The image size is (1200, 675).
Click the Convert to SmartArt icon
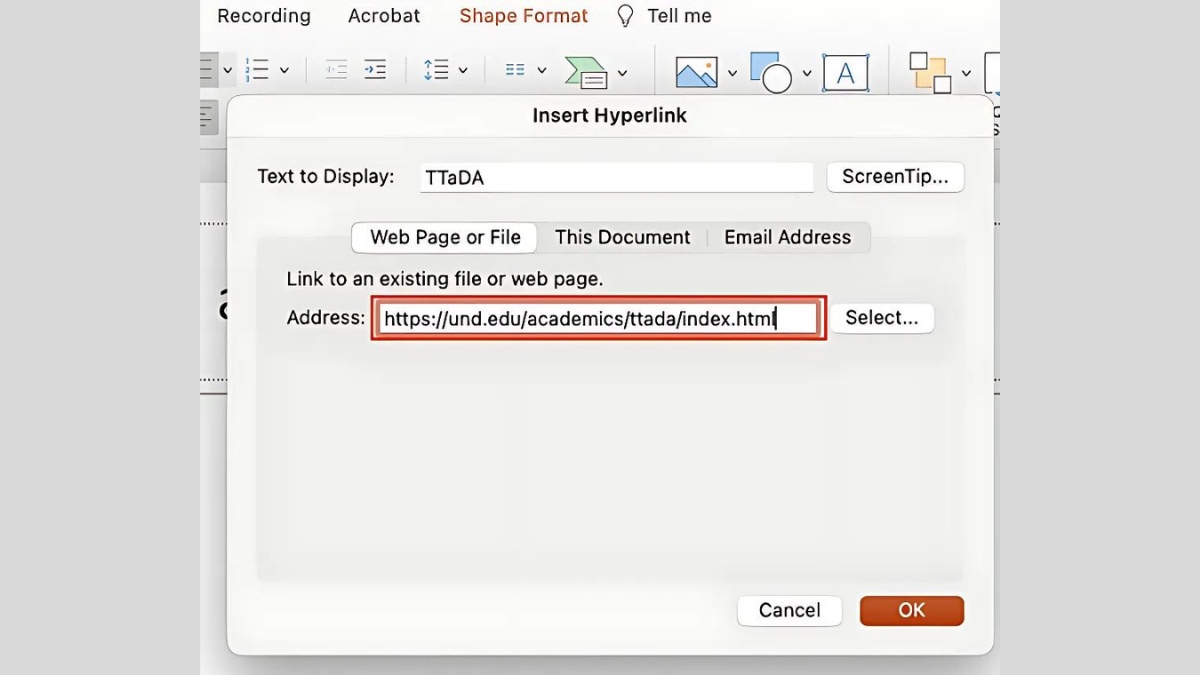tap(586, 72)
